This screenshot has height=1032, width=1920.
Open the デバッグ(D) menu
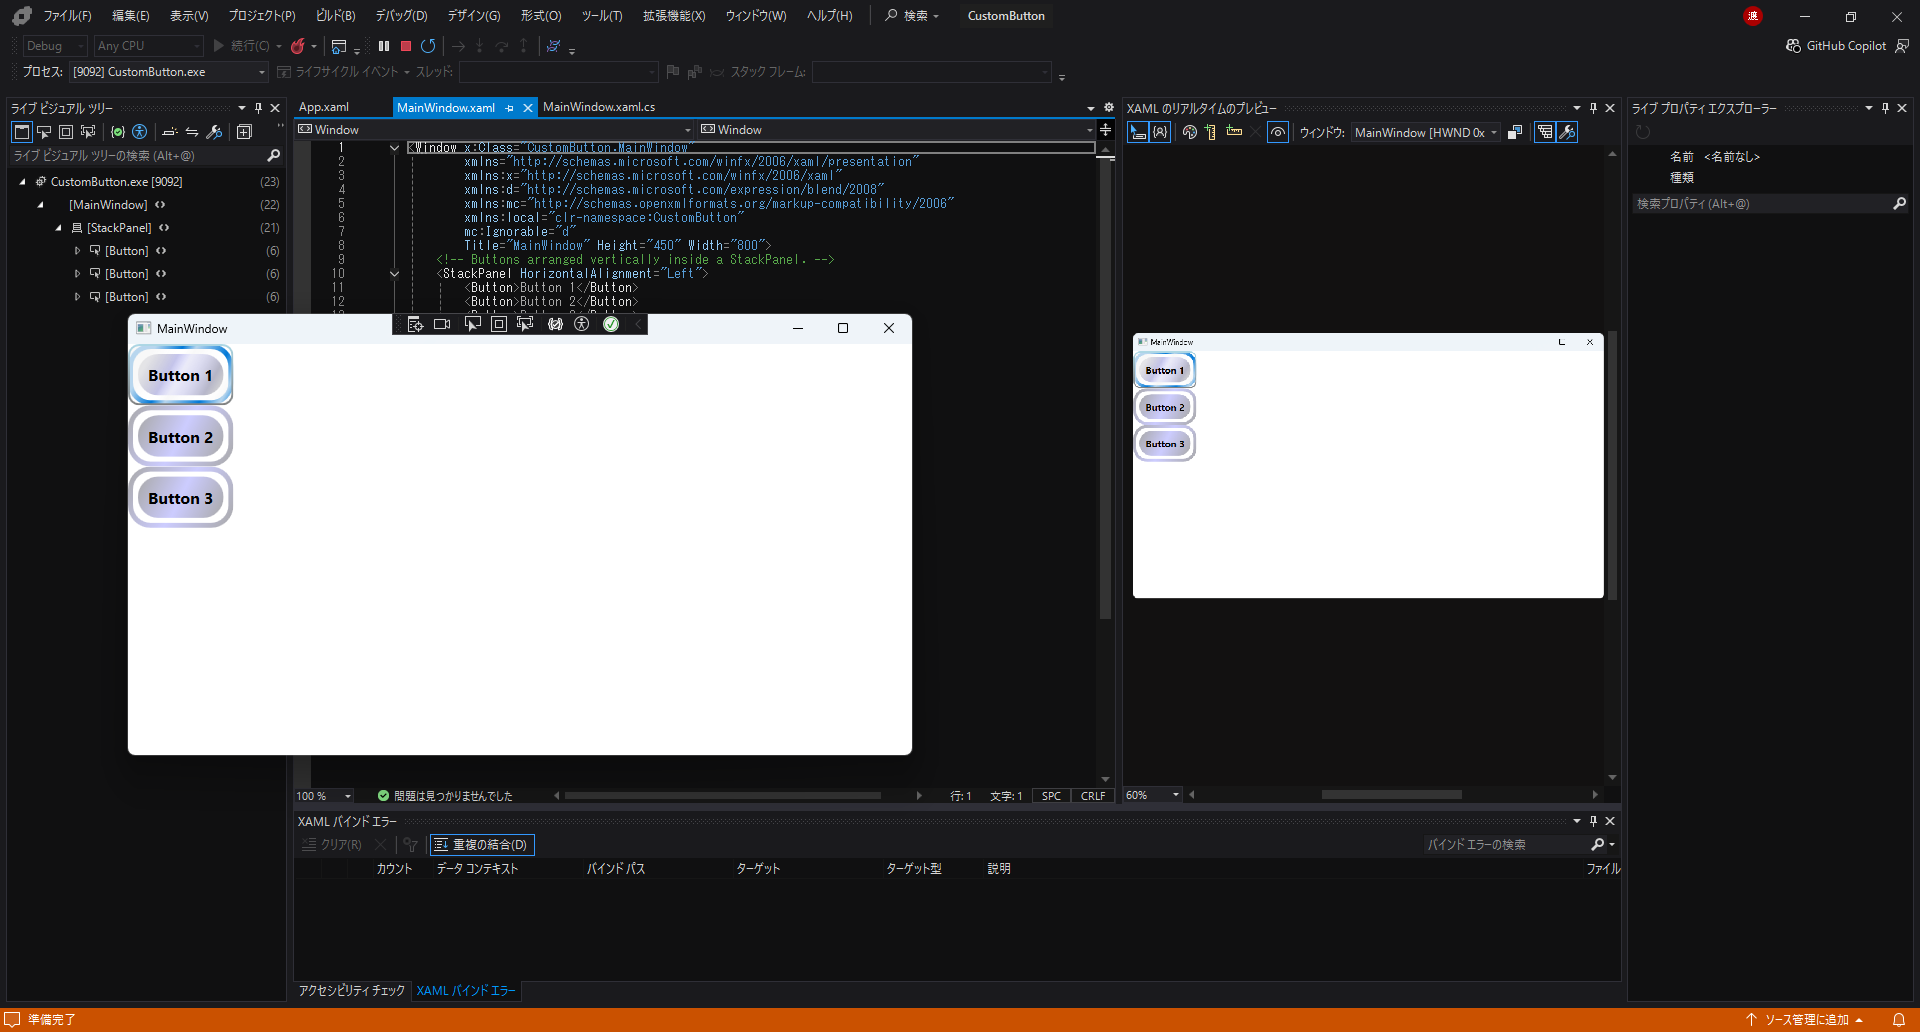401,16
